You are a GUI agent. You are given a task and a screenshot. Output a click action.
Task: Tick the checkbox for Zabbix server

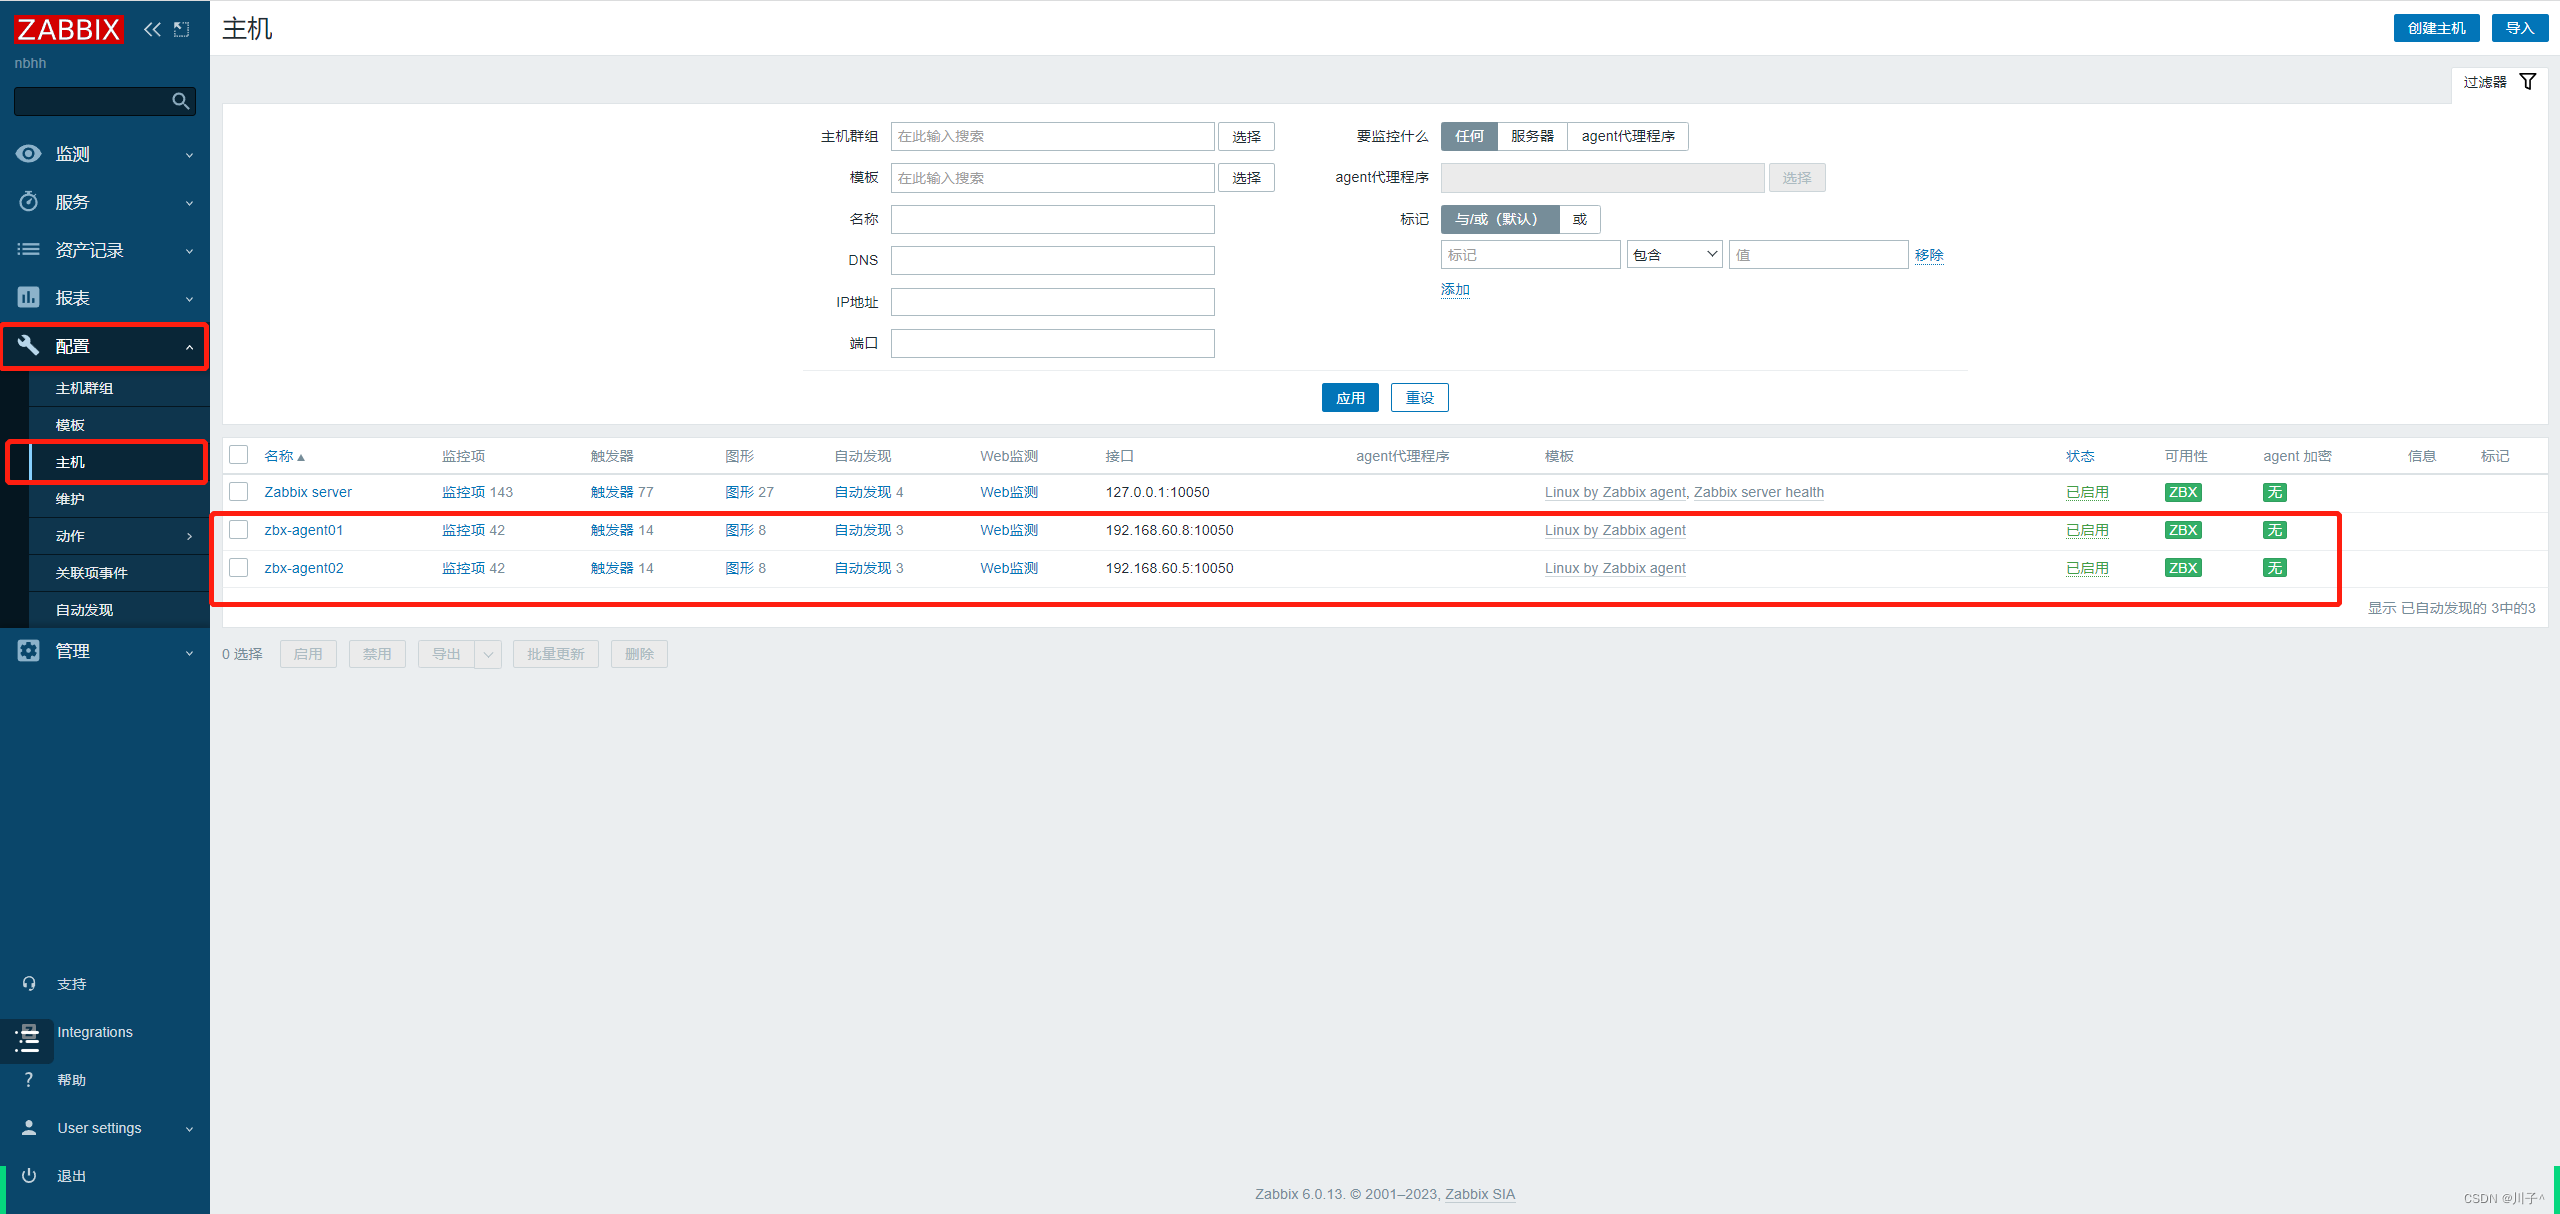[238, 491]
